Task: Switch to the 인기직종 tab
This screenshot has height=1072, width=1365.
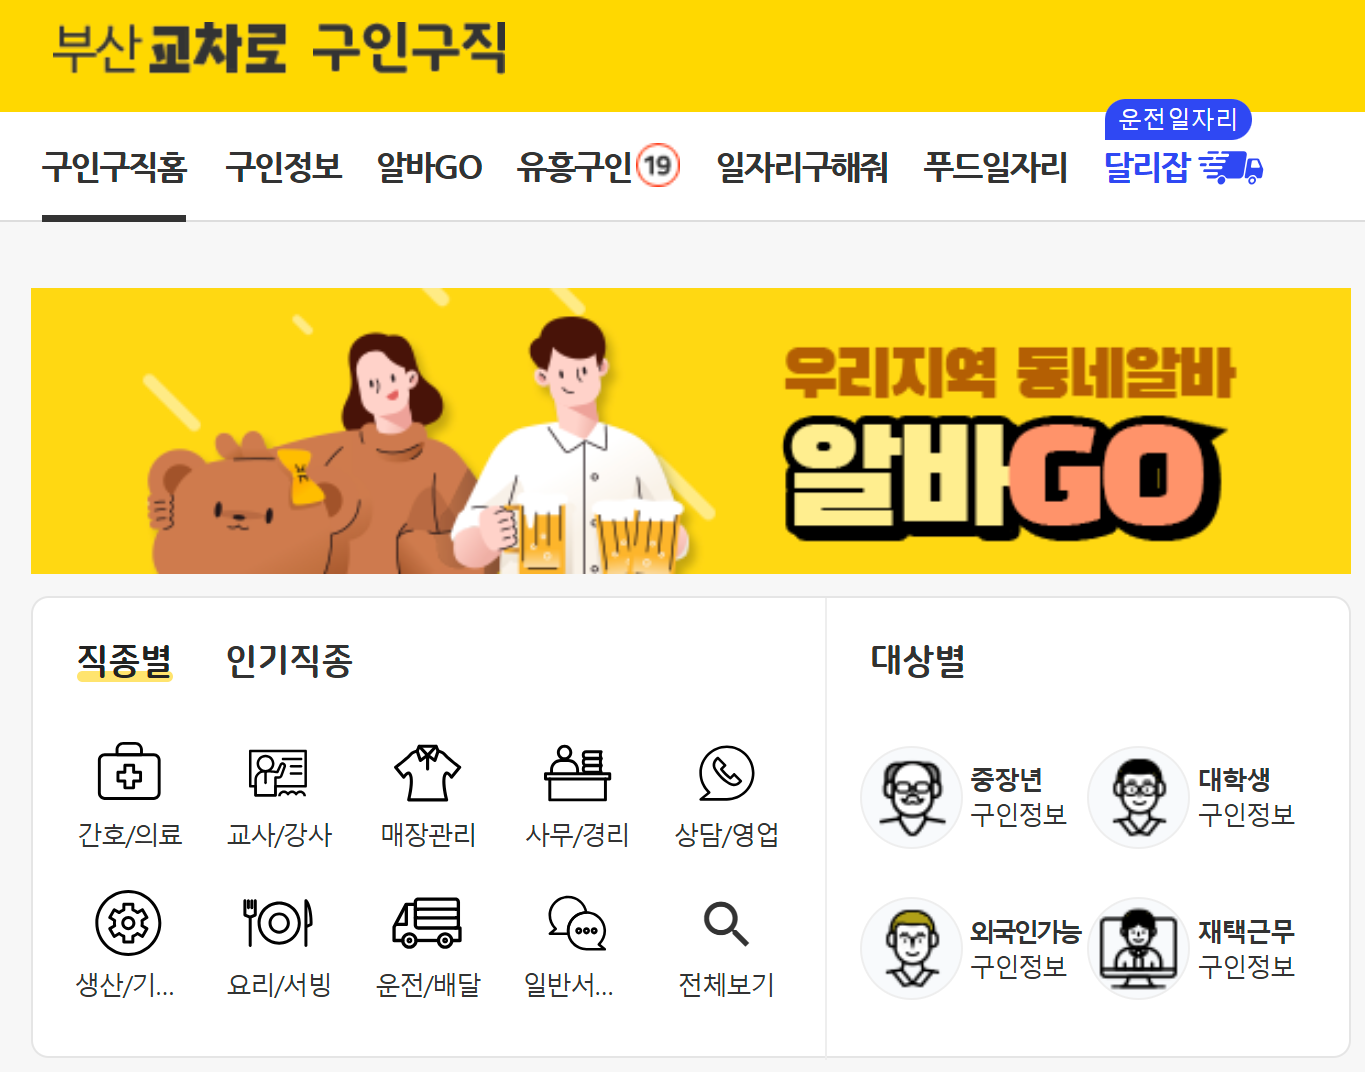Action: 289,660
